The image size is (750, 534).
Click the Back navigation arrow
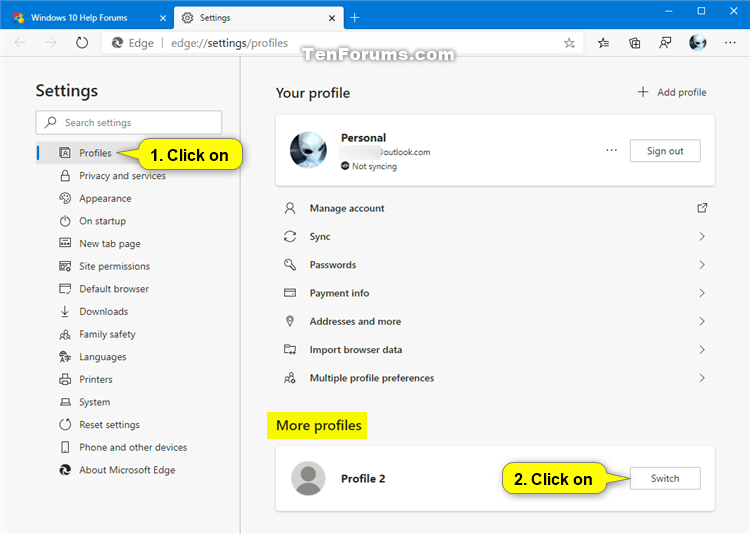[20, 43]
